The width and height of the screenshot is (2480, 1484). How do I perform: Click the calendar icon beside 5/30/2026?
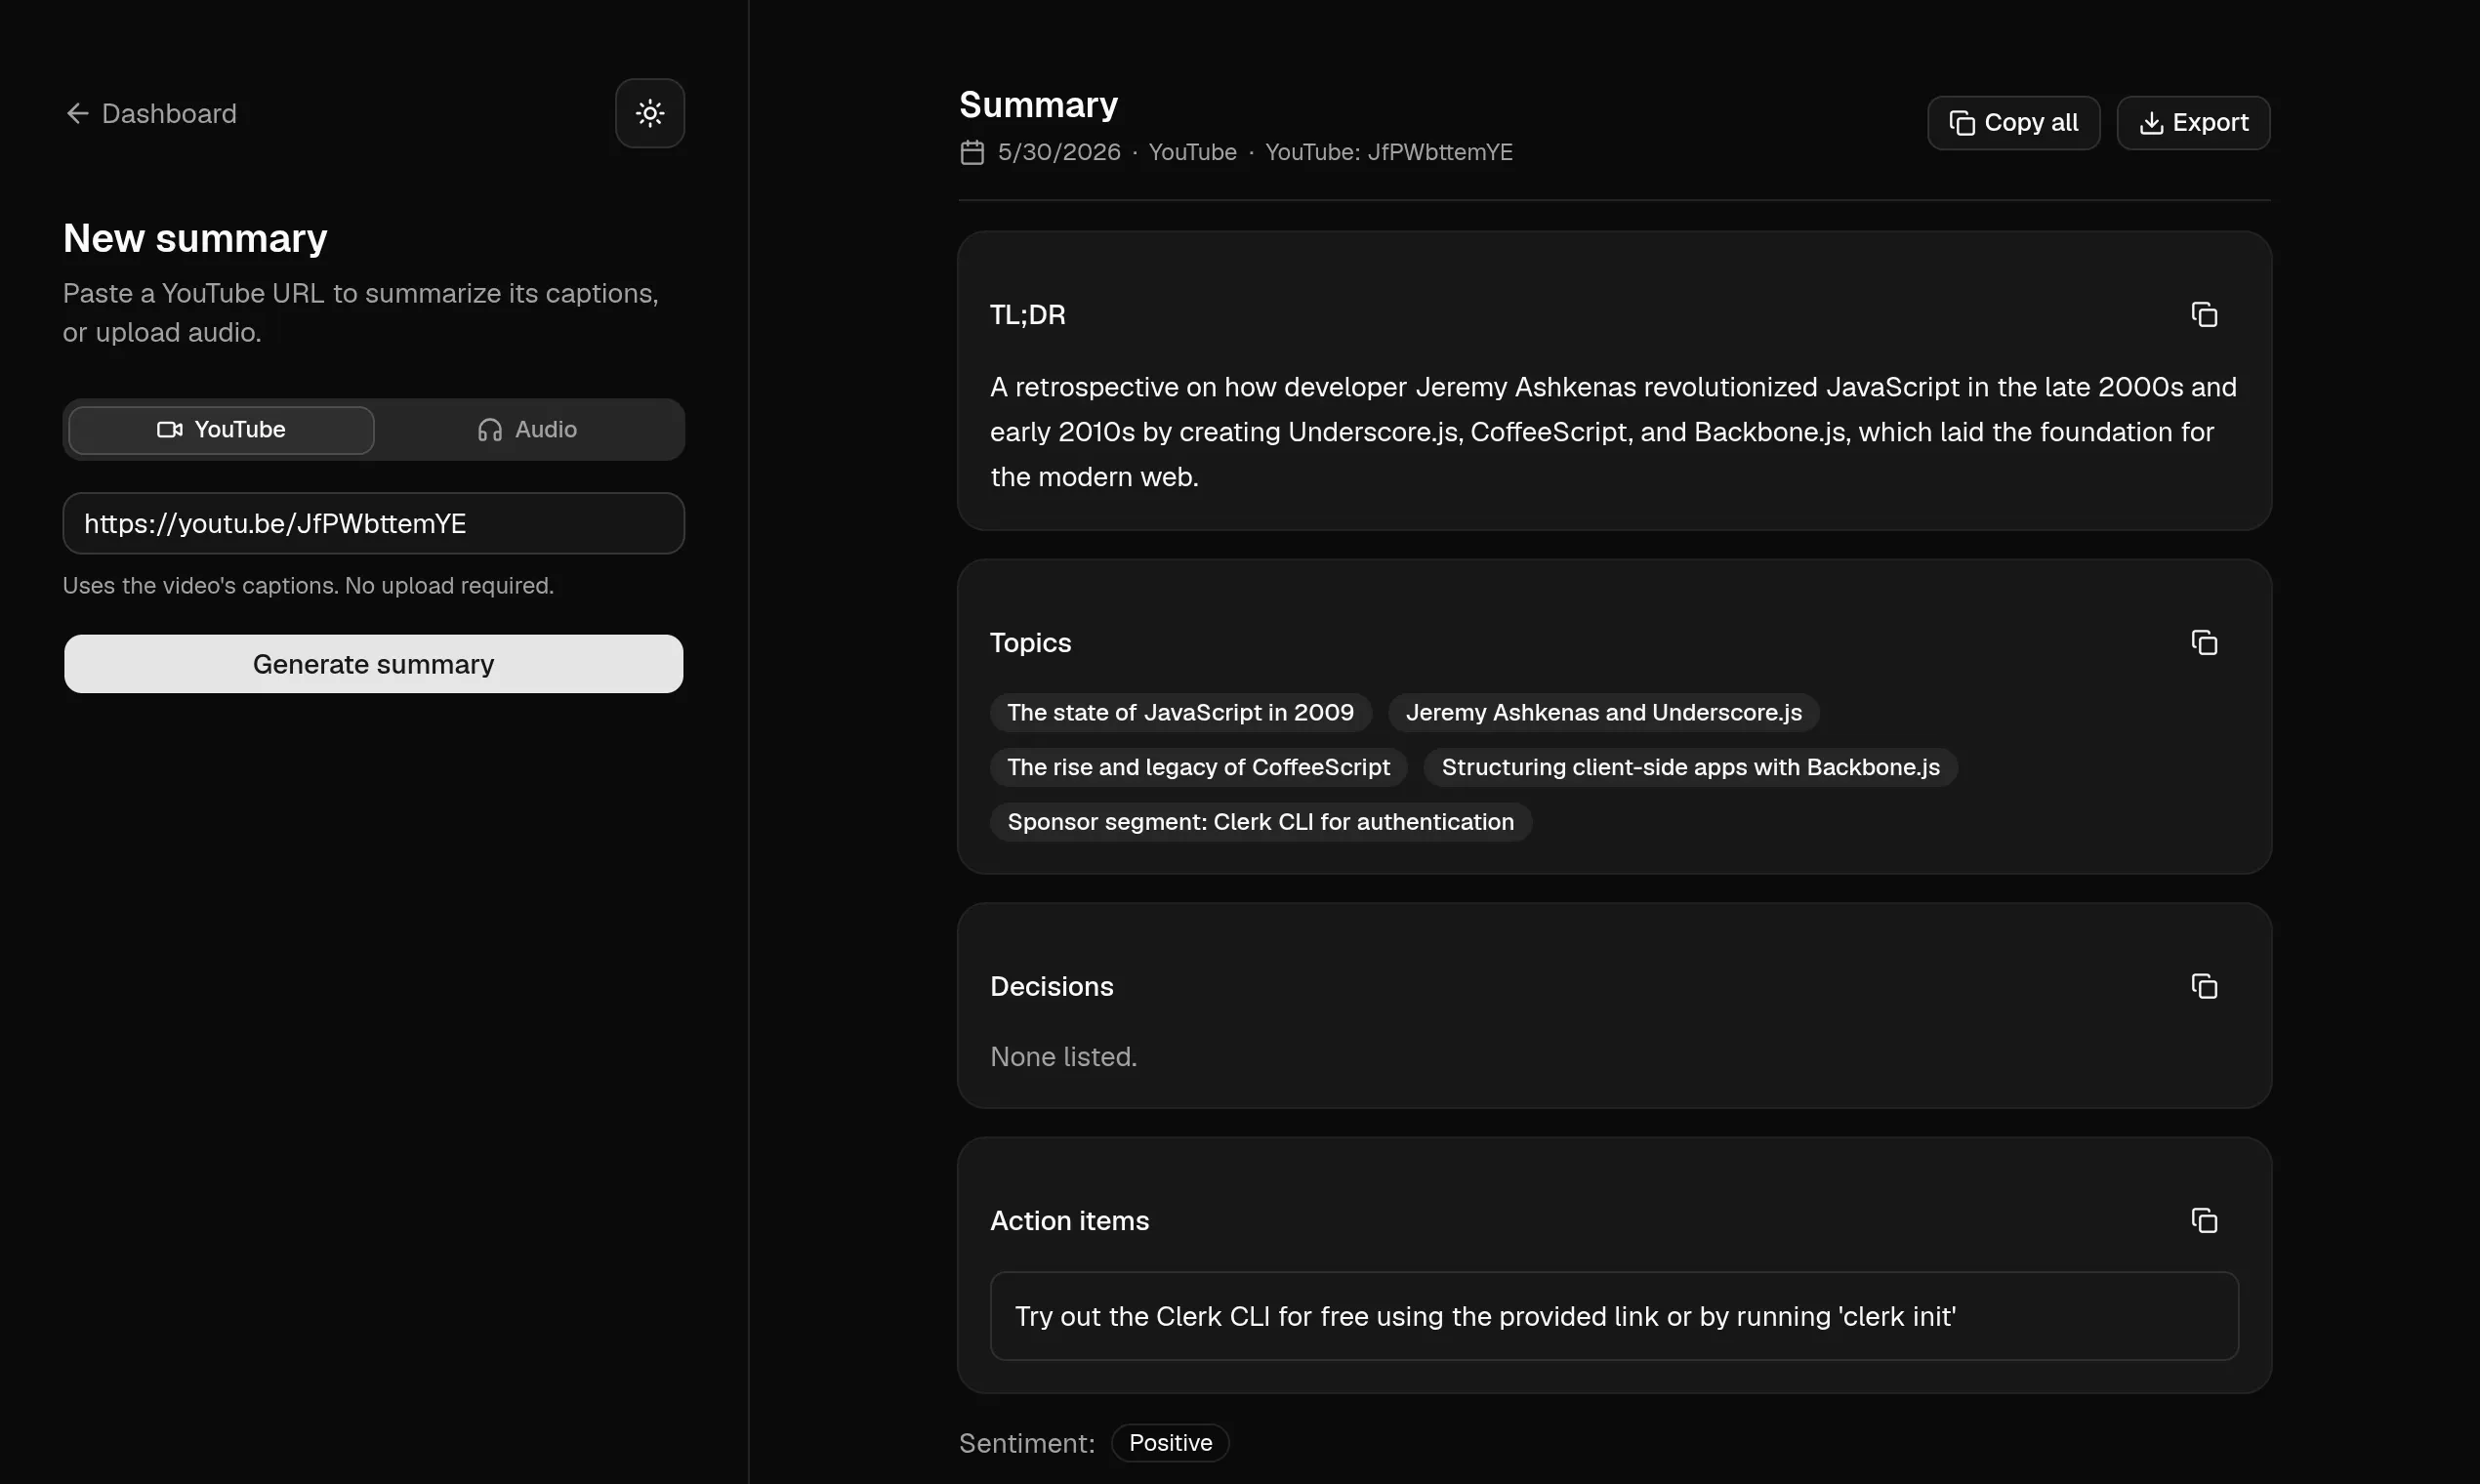pos(972,152)
